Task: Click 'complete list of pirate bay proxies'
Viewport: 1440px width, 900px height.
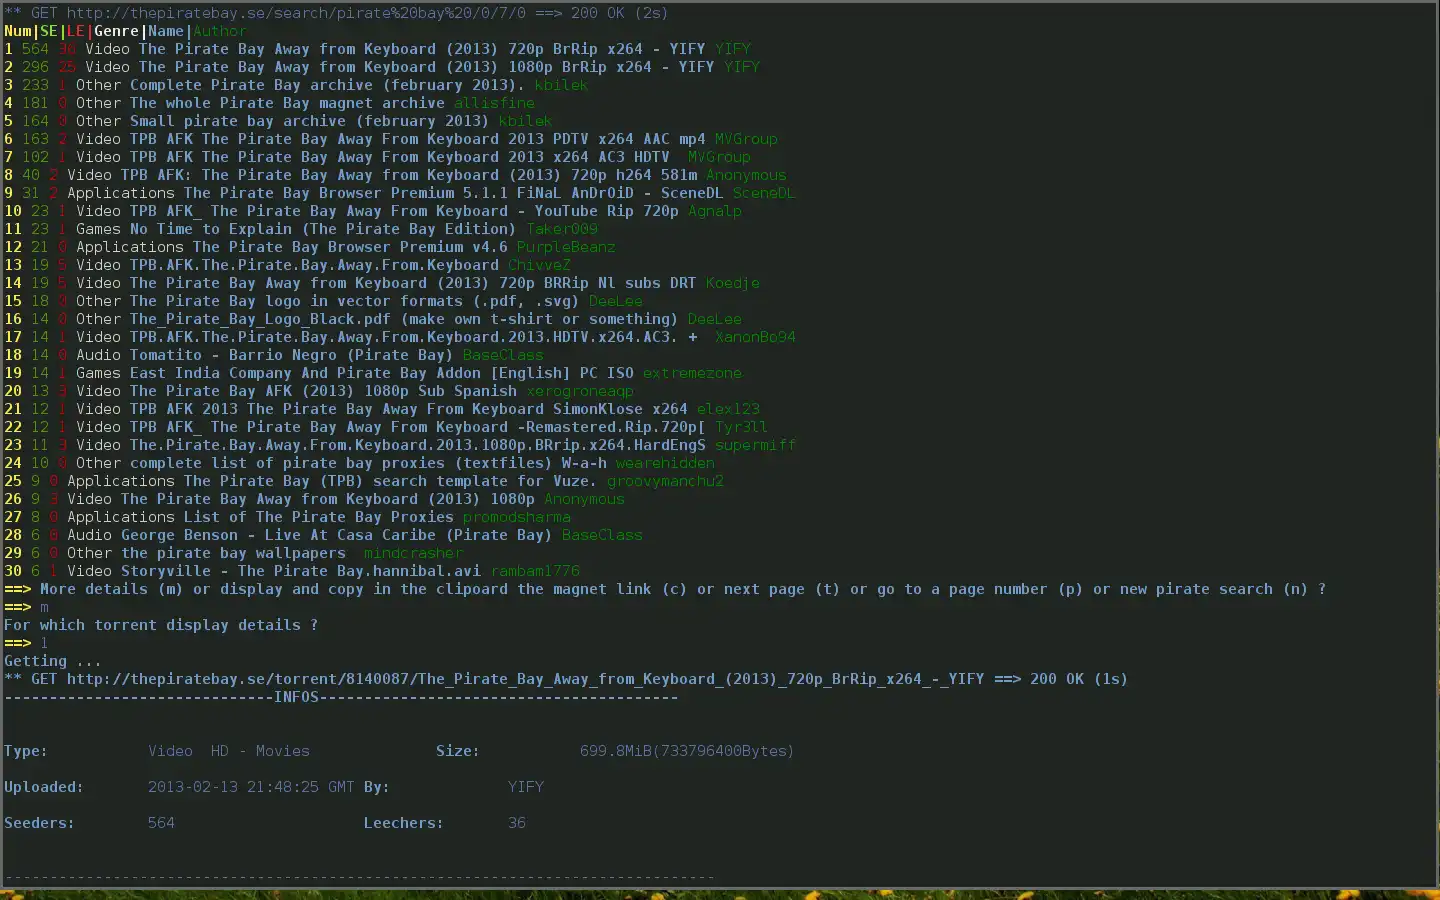Action: coord(287,463)
